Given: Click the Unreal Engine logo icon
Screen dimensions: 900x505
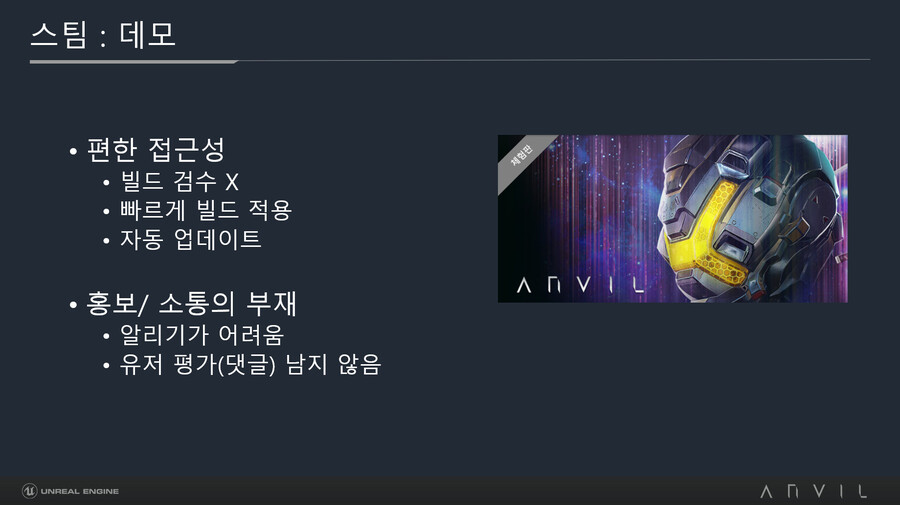Looking at the screenshot, I should pyautogui.click(x=29, y=491).
